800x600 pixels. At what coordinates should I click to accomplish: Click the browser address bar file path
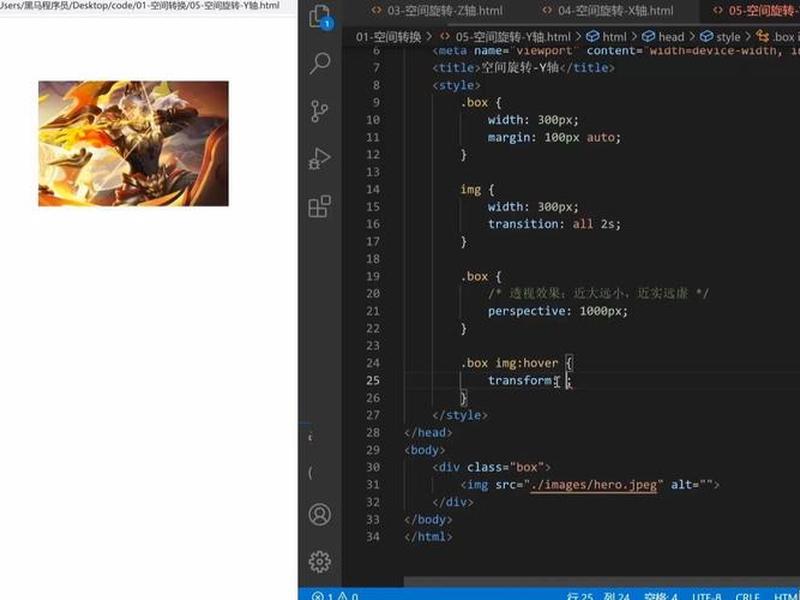point(140,6)
